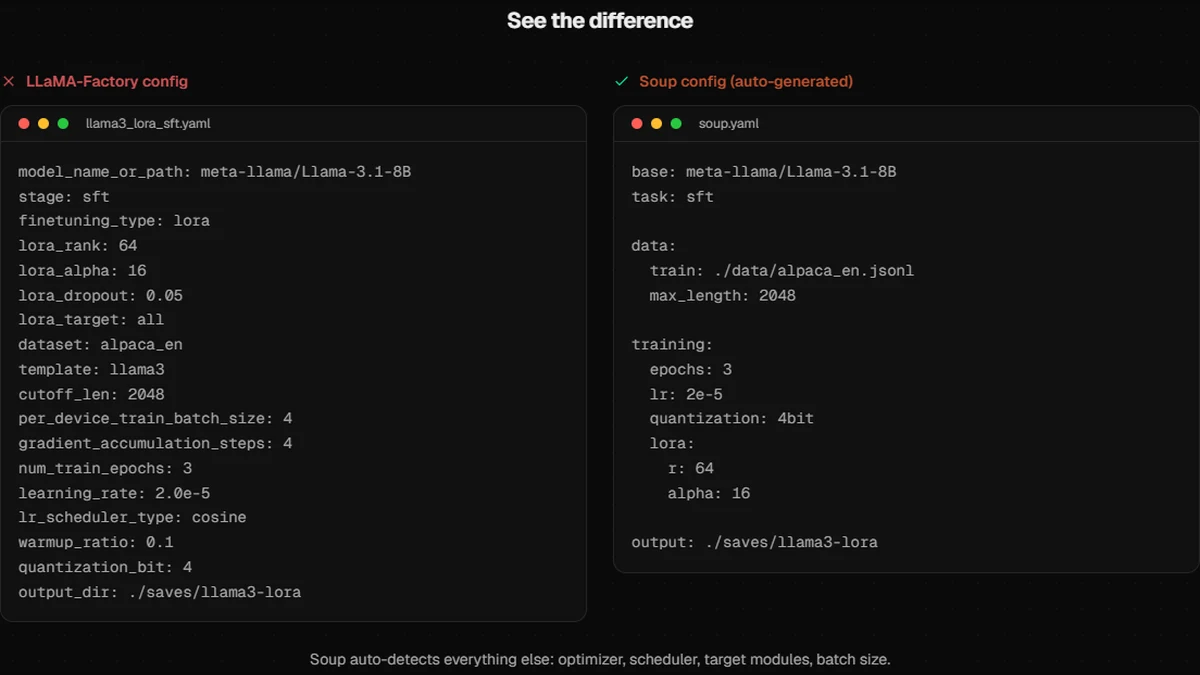Click green dot in soup.yaml window
The image size is (1200, 675).
click(676, 124)
